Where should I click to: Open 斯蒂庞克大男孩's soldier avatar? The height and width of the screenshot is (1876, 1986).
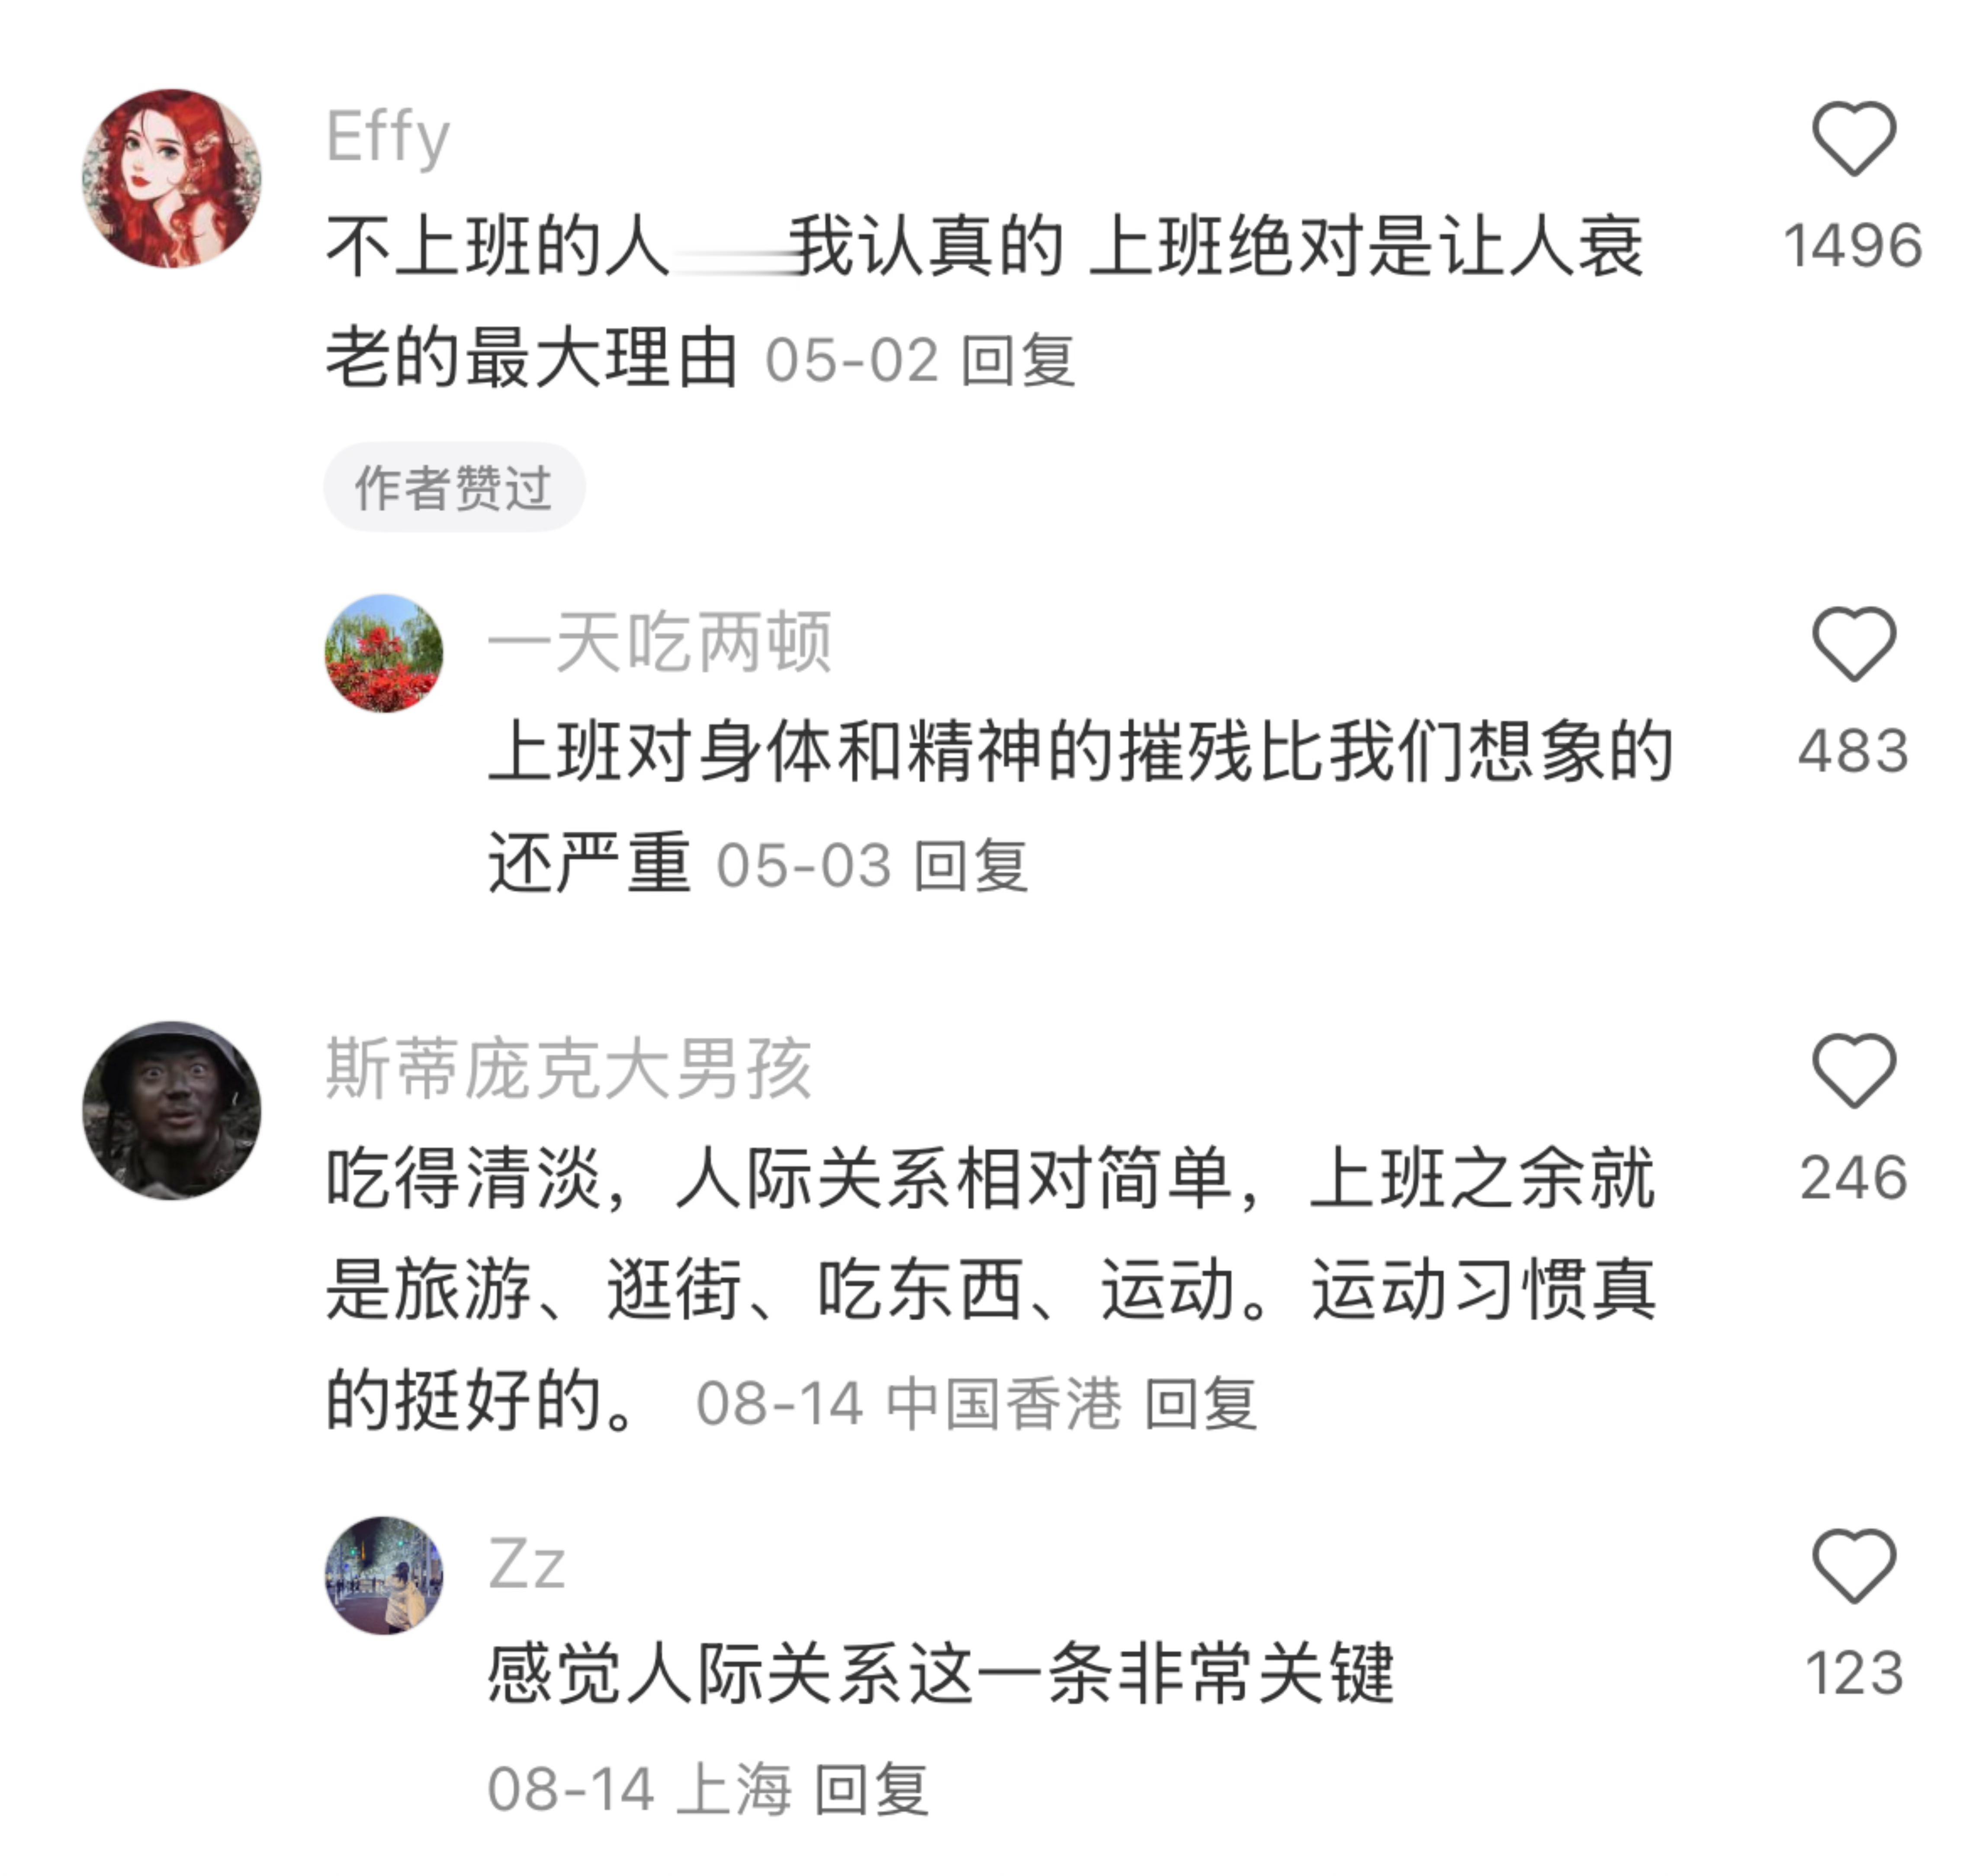[172, 1110]
